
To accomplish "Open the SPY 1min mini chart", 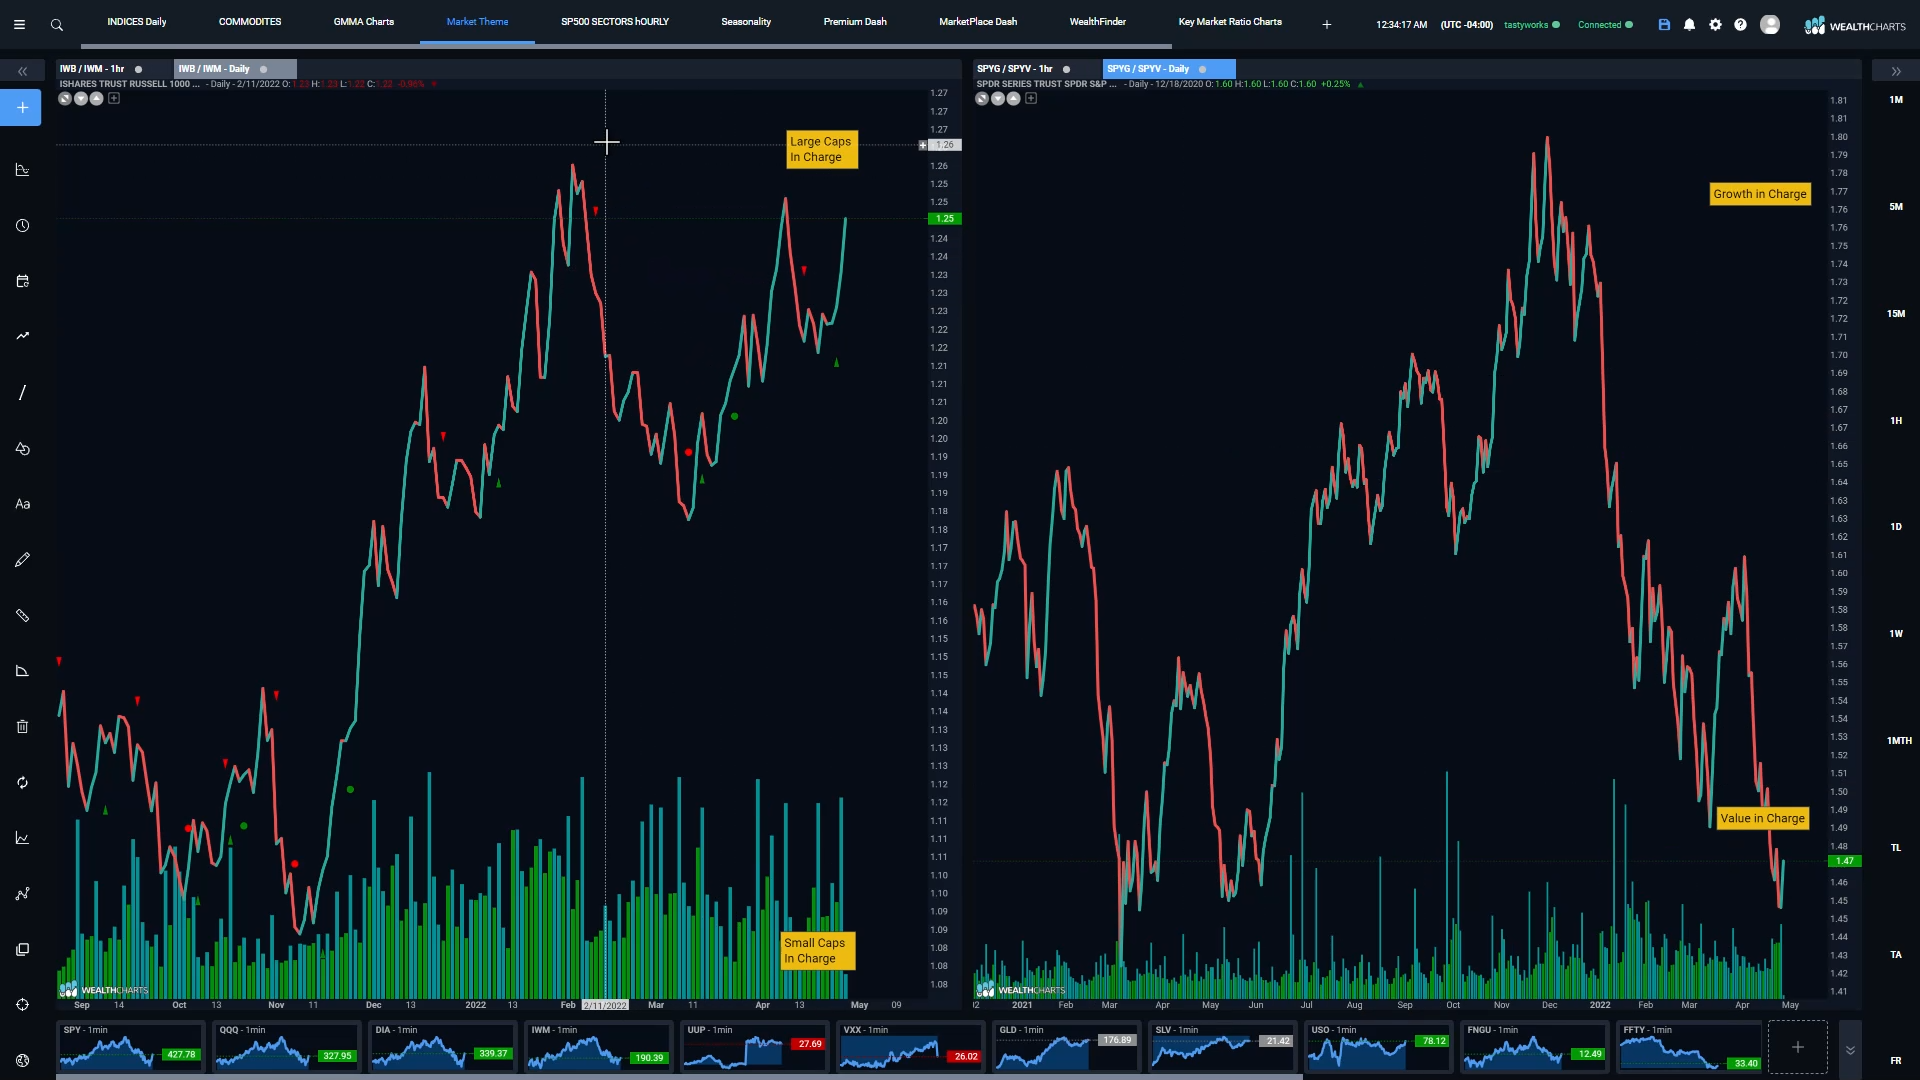I will pyautogui.click(x=131, y=1047).
